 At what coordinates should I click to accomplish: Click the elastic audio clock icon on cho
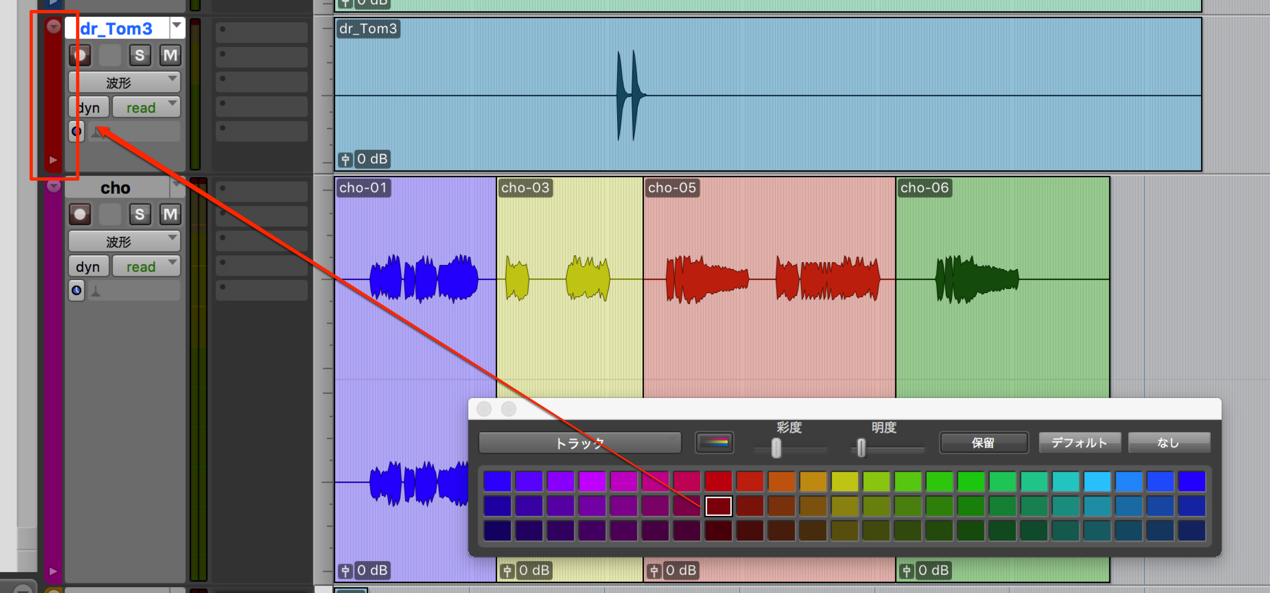(77, 290)
